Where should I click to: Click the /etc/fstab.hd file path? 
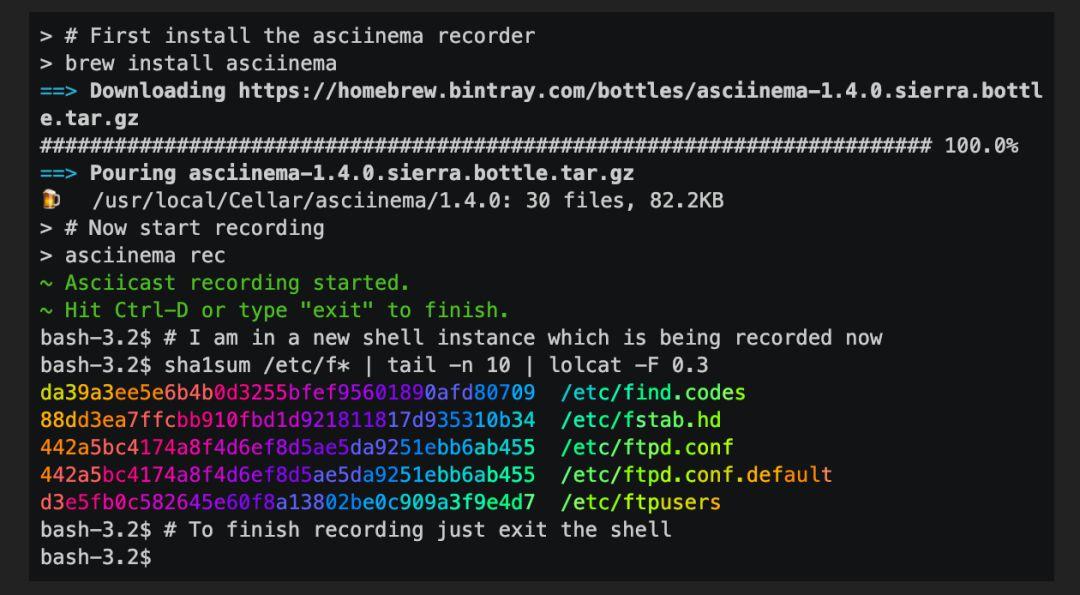[x=641, y=421]
